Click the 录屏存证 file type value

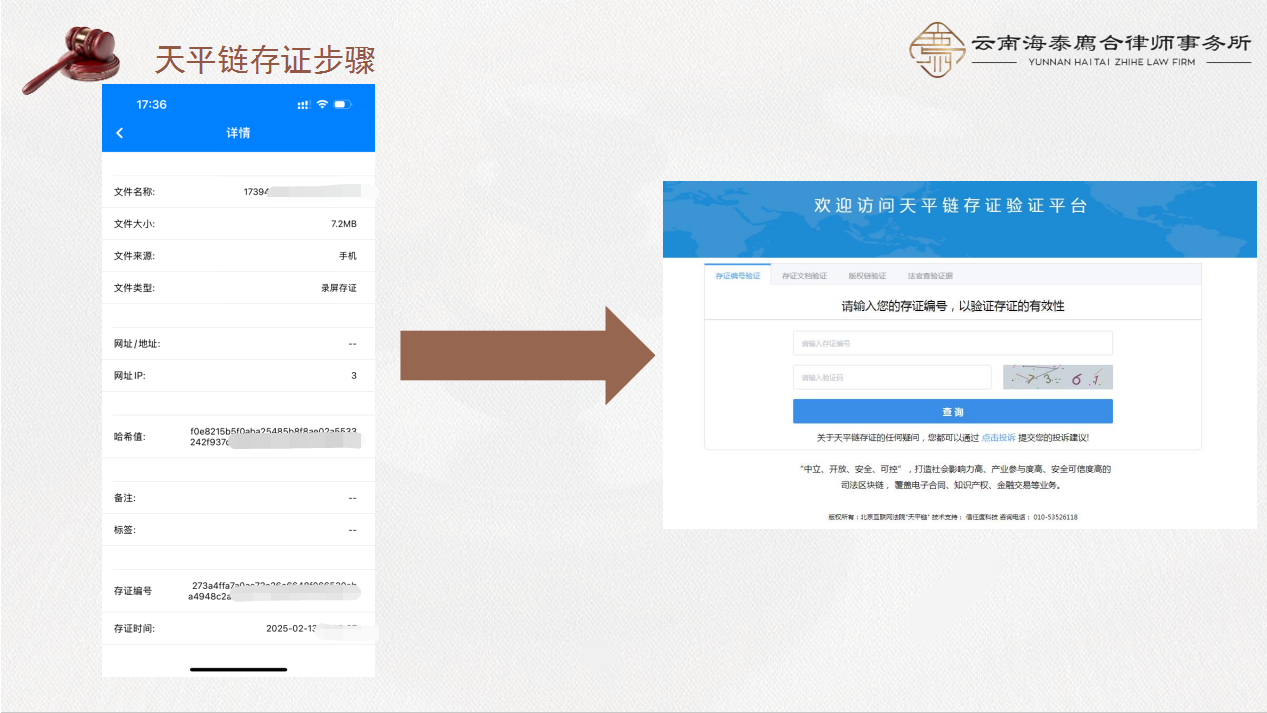[339, 288]
